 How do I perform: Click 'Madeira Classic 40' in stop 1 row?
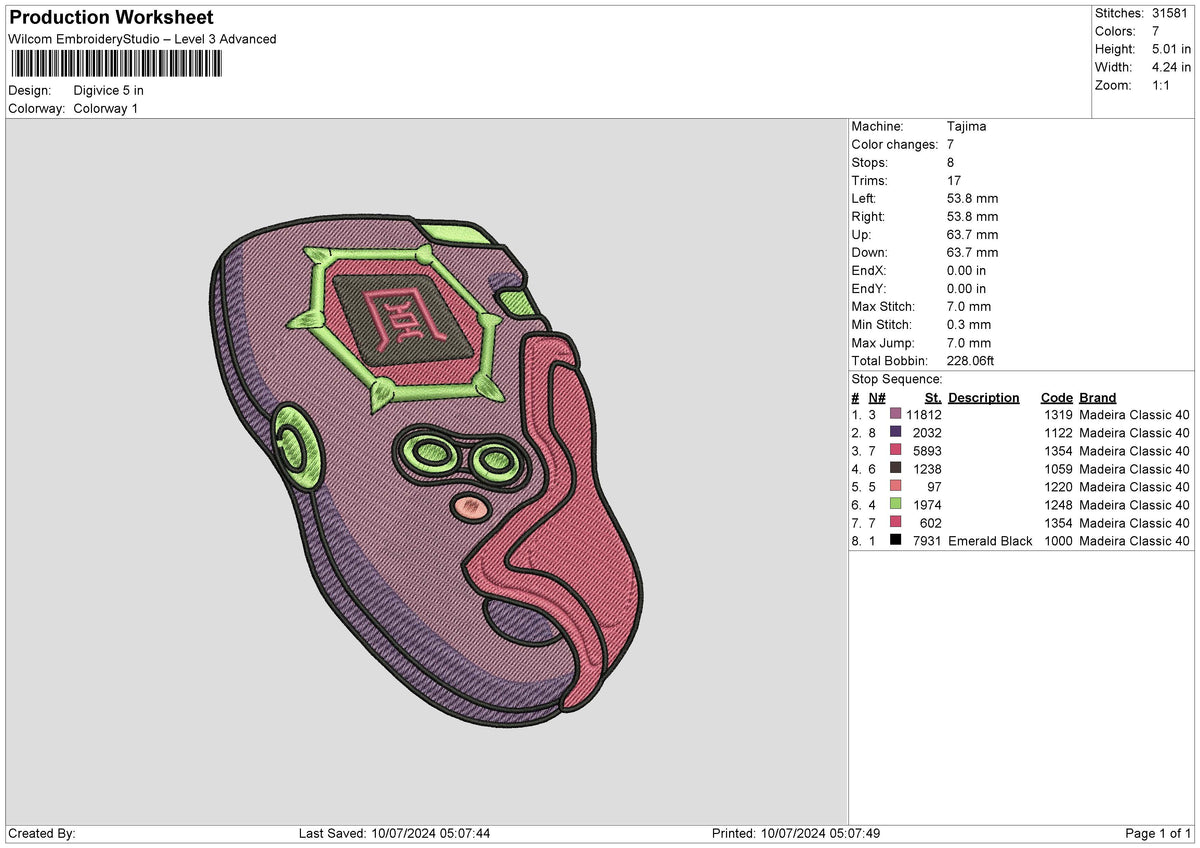click(1134, 415)
